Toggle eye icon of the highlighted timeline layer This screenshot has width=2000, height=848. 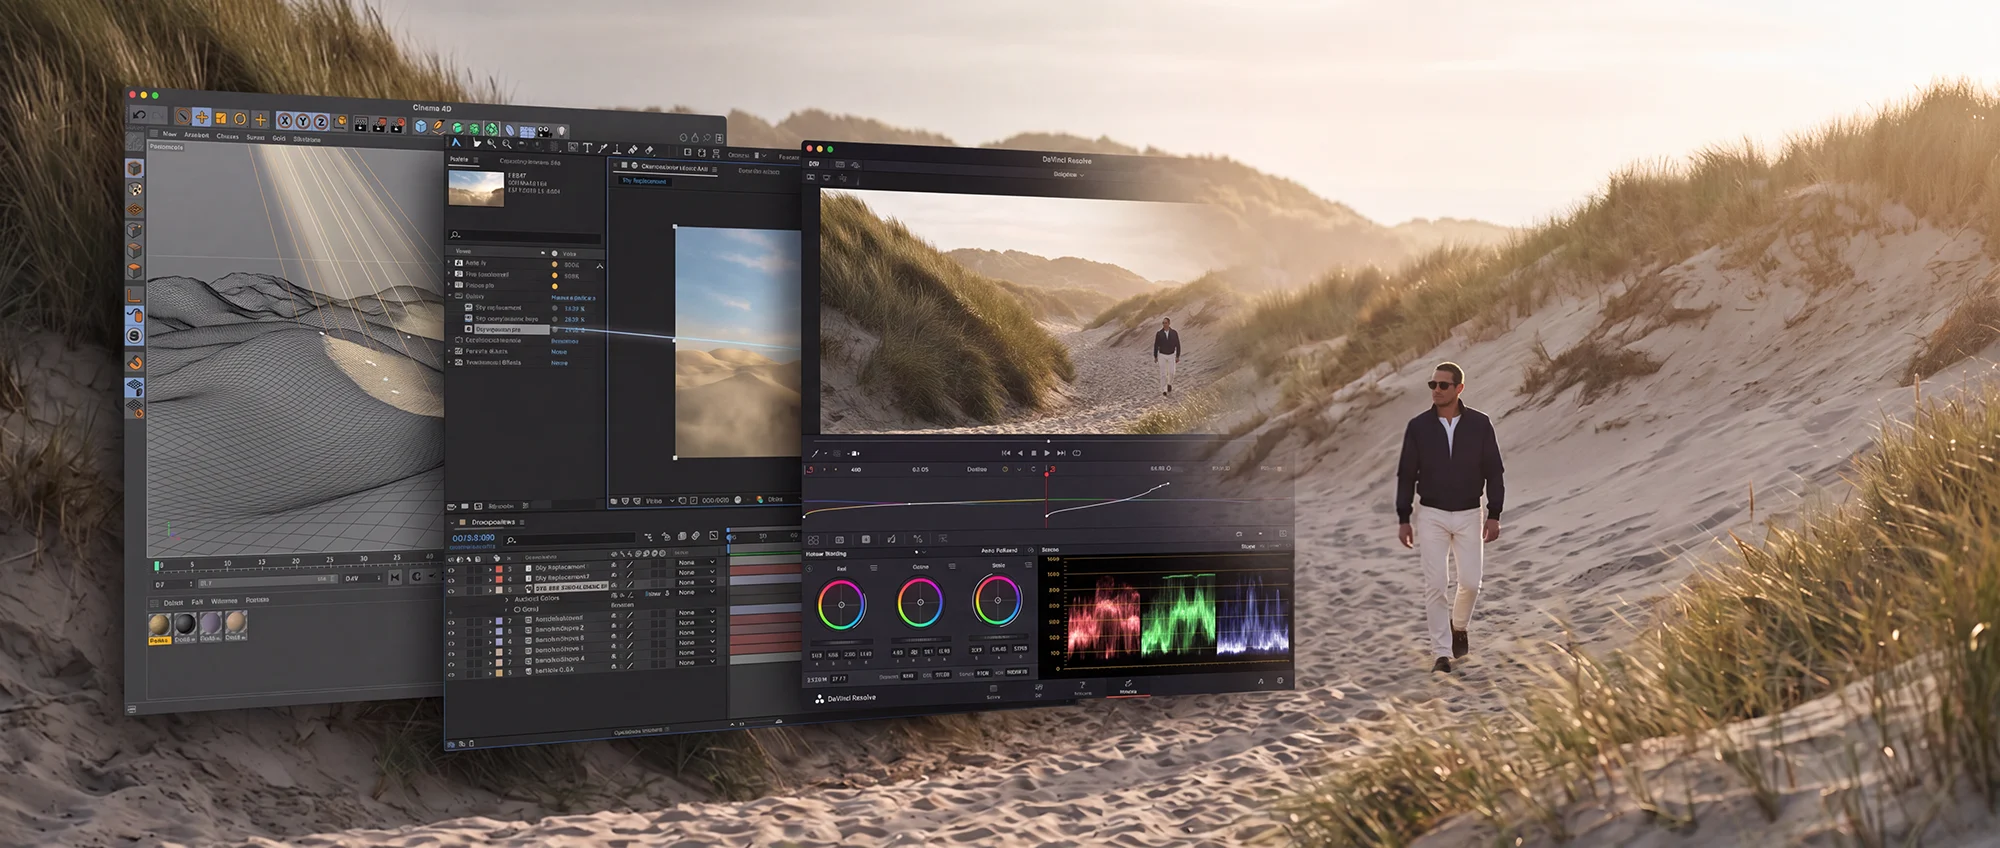click(451, 591)
